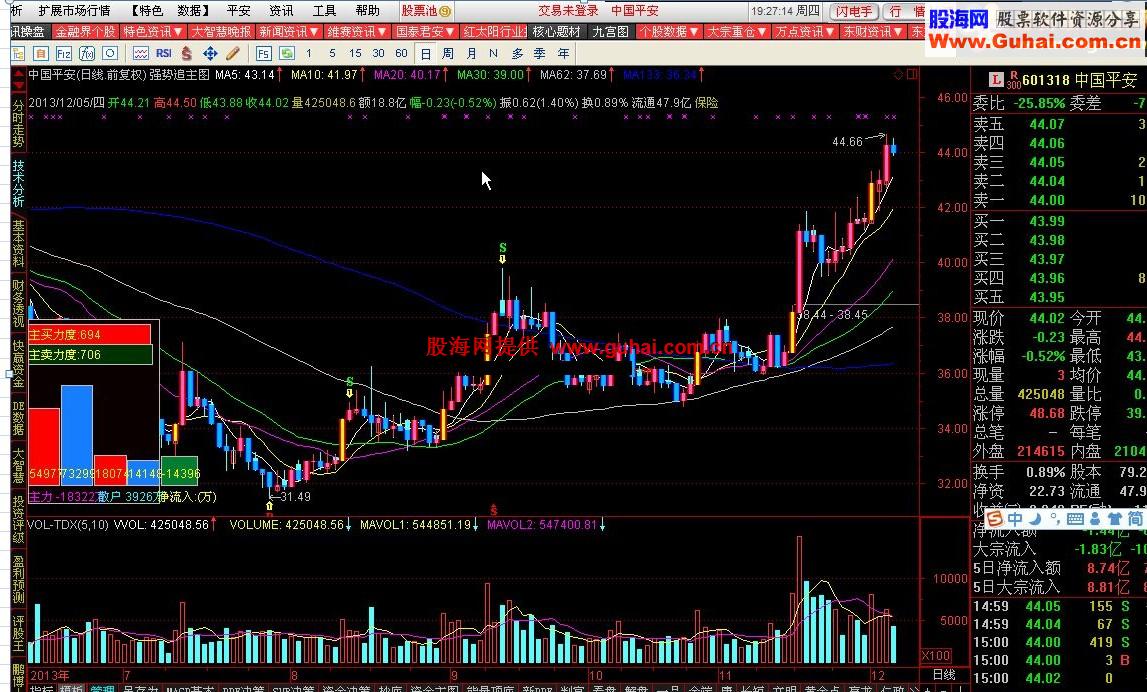Select the yearly (年) chart period

pyautogui.click(x=563, y=53)
